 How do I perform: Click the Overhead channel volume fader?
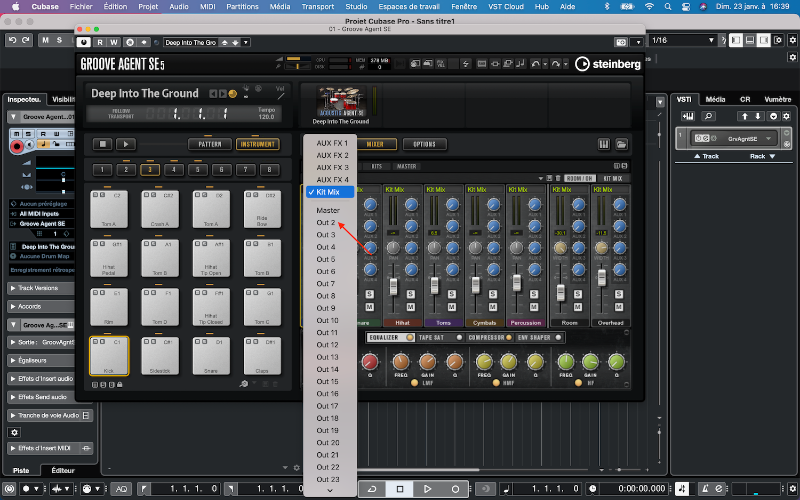pyautogui.click(x=602, y=278)
